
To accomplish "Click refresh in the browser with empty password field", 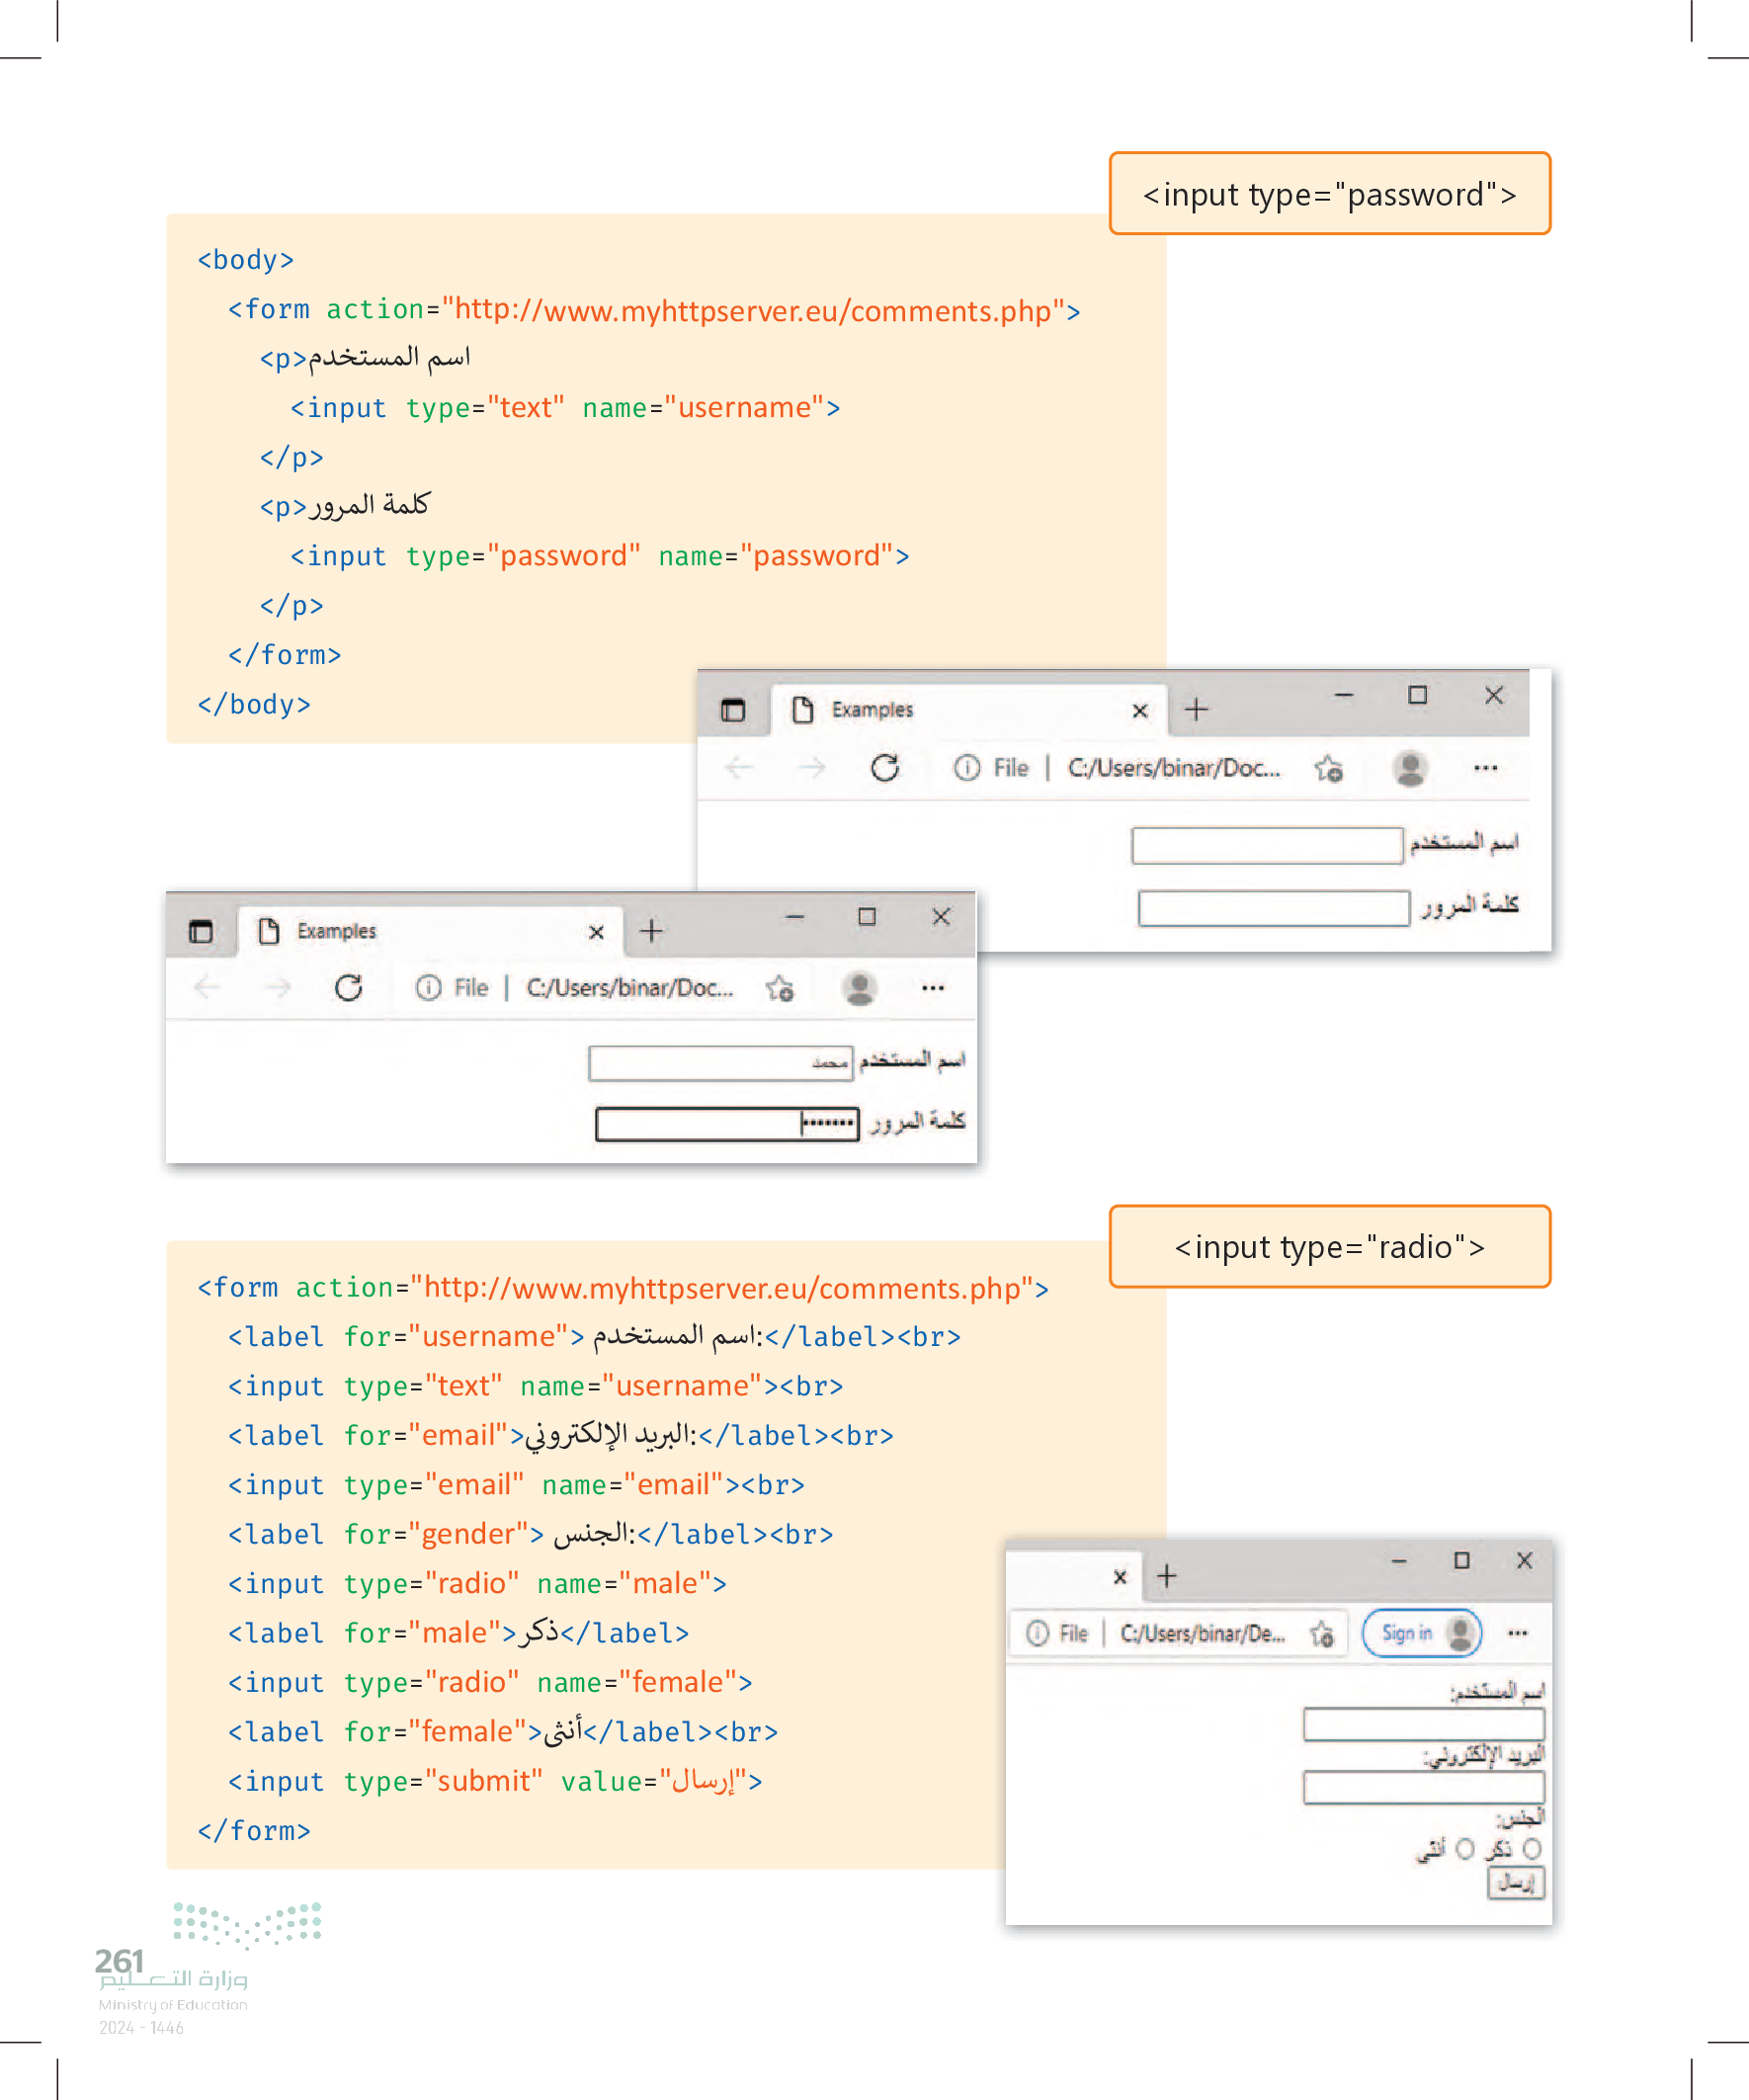I will pyautogui.click(x=884, y=768).
